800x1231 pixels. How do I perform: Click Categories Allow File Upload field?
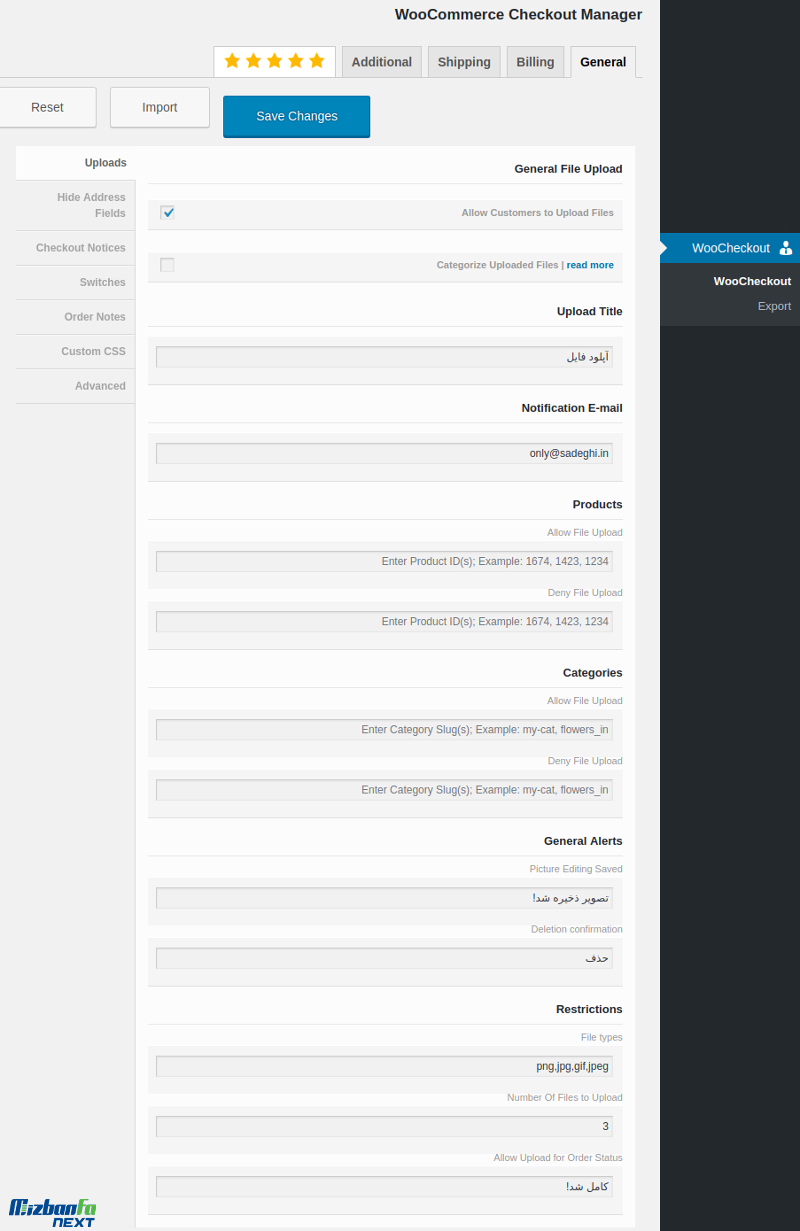click(384, 730)
